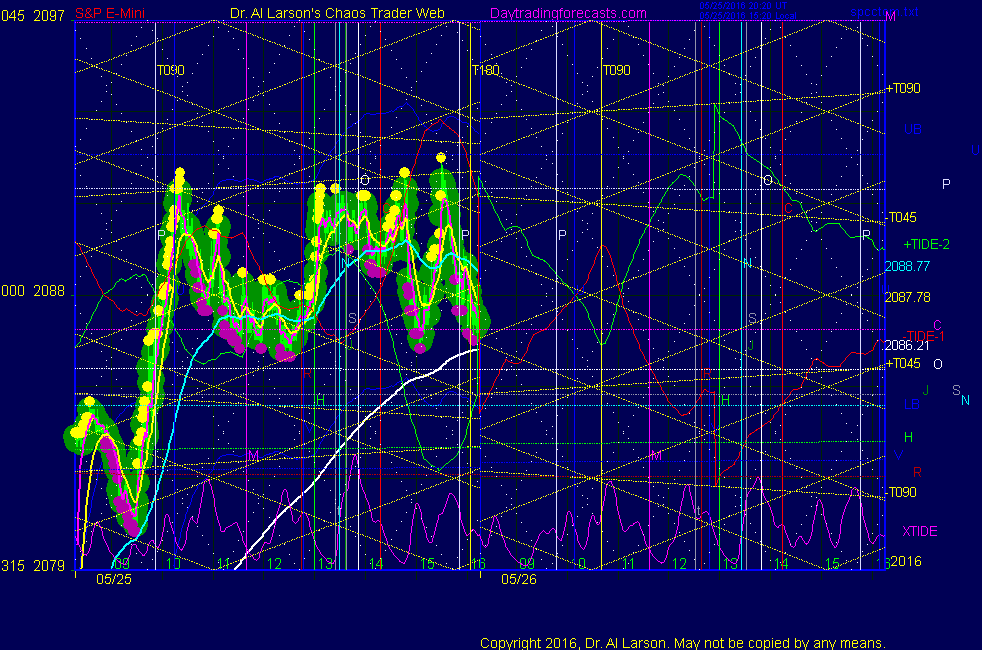Click the 045 2097 price axis label
The image size is (982, 650).
click(x=33, y=16)
